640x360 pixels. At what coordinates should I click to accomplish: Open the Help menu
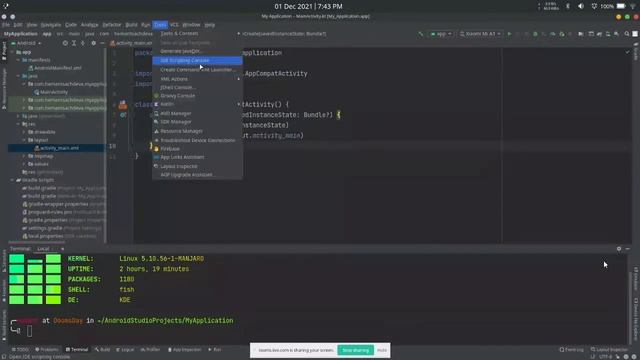click(x=209, y=25)
